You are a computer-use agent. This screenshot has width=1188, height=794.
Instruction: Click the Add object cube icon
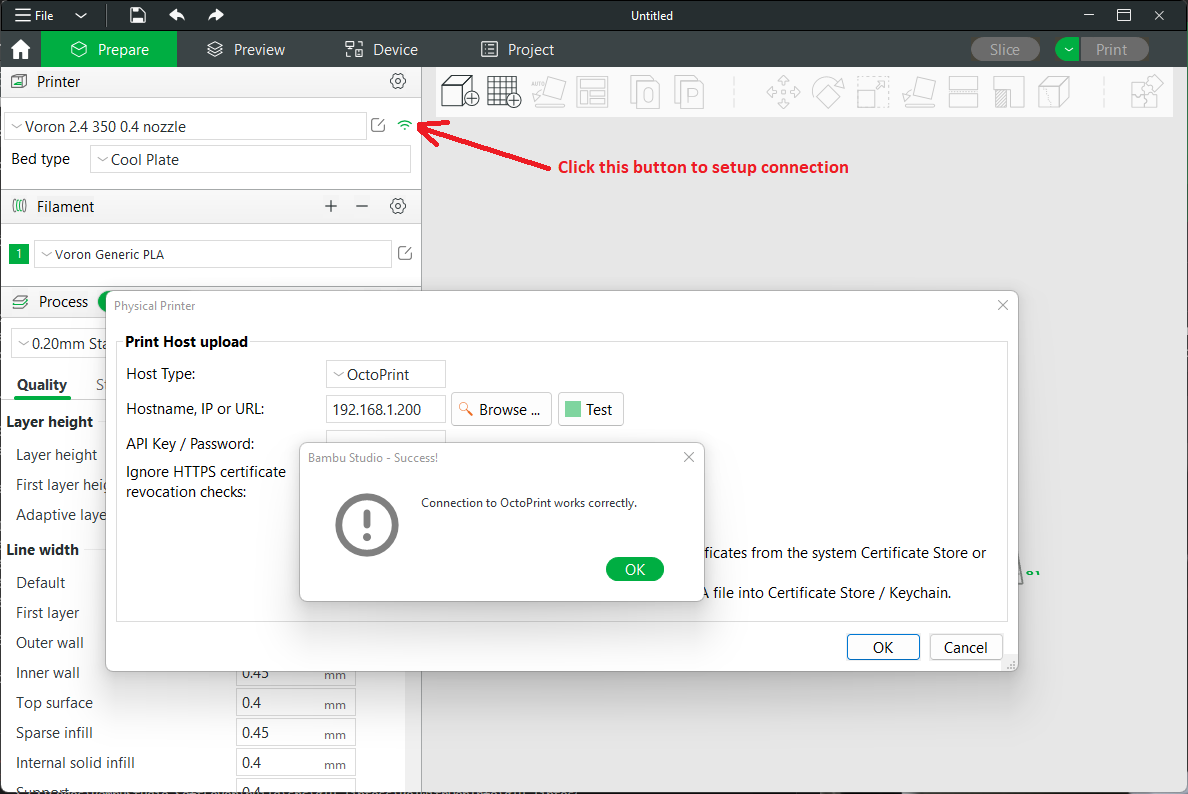click(460, 92)
